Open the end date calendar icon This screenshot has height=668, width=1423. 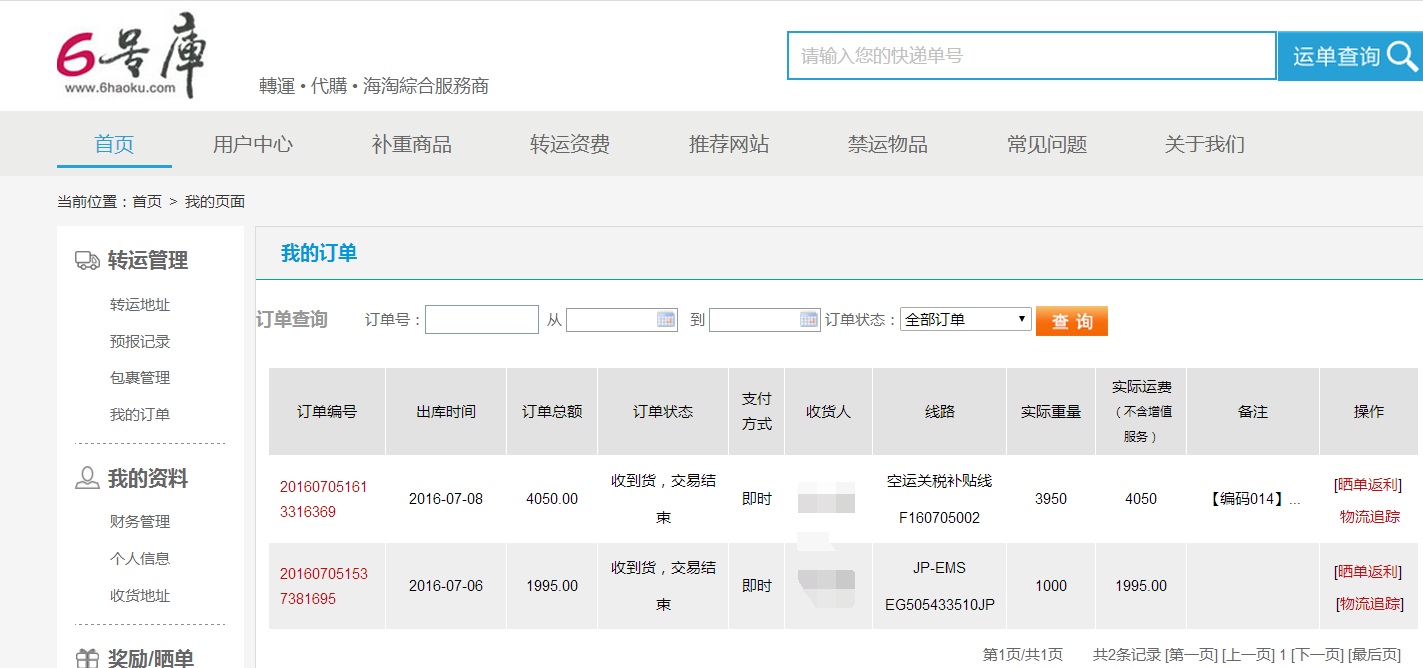click(x=809, y=320)
